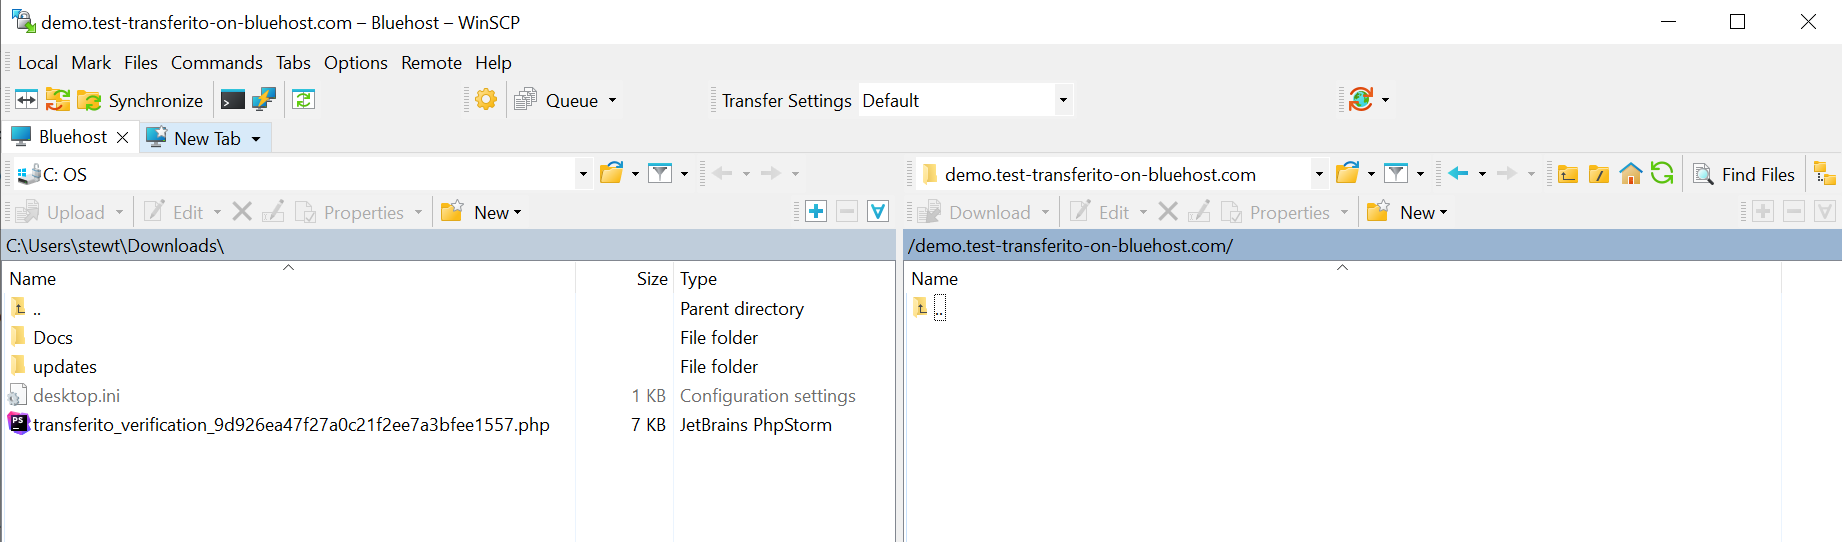Click the remote path /demo.test-transferito-on-bluehost.com/ bar
Image resolution: width=1842 pixels, height=542 pixels.
pos(1372,245)
